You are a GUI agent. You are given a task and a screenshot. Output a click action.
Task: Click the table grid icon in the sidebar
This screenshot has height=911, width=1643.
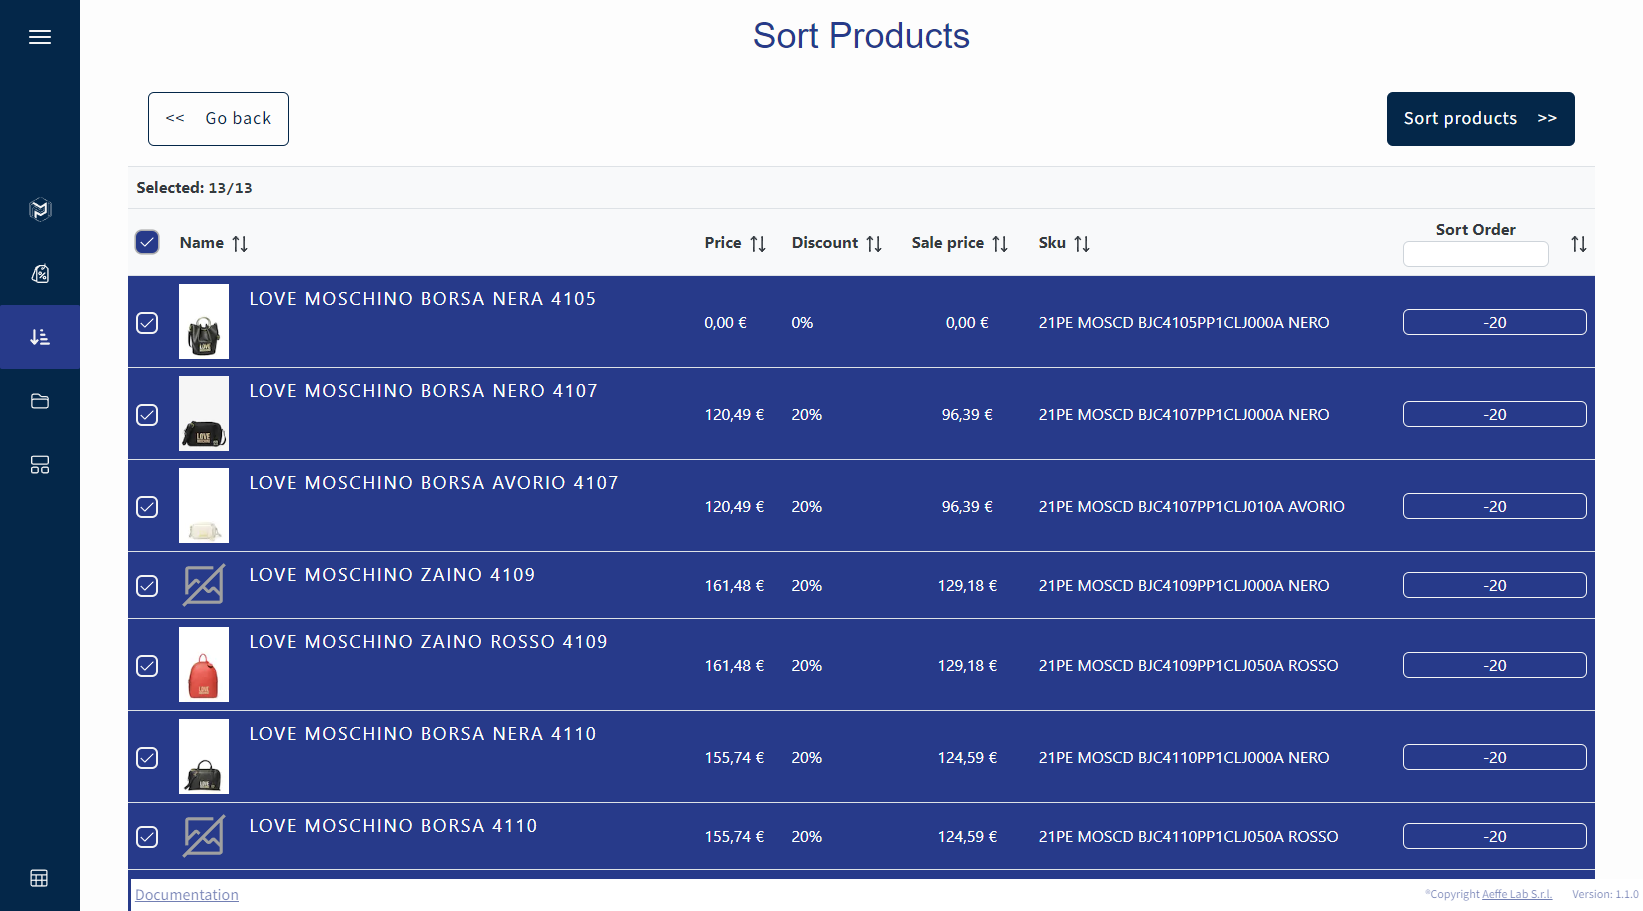pyautogui.click(x=40, y=878)
